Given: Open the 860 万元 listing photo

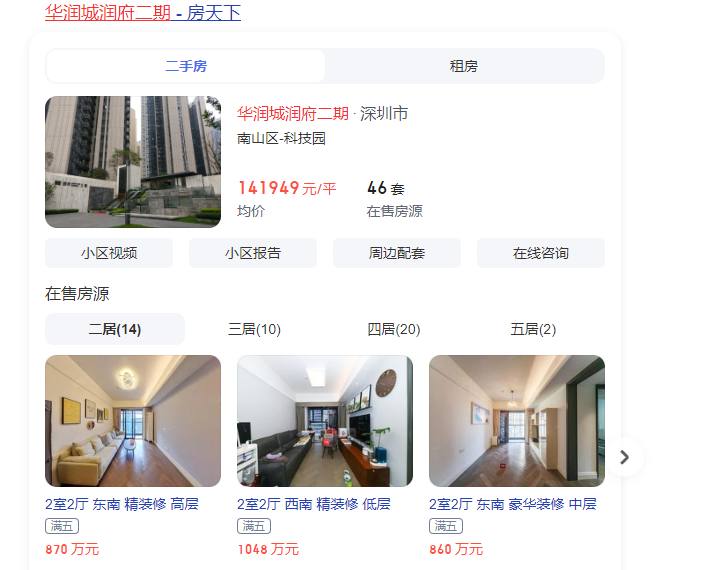Looking at the screenshot, I should tap(517, 421).
